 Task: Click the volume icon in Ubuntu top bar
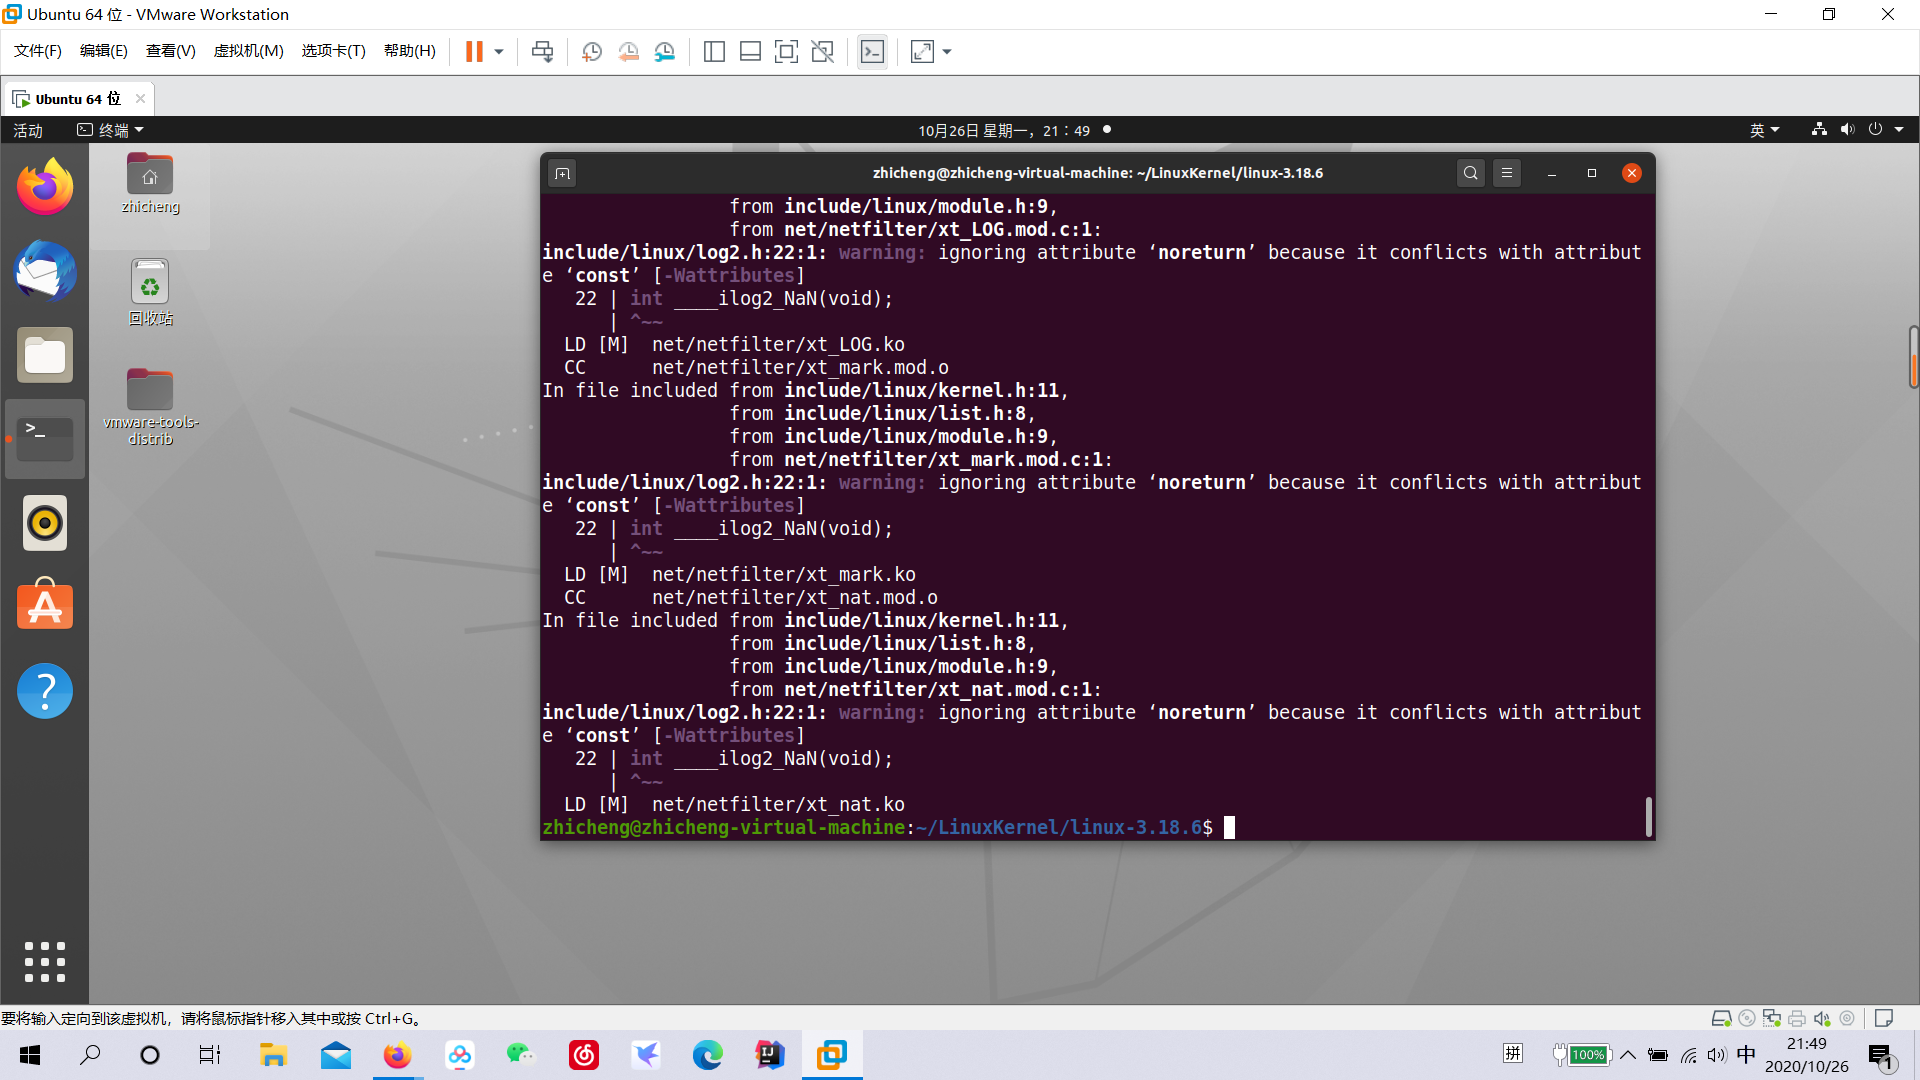tap(1847, 129)
